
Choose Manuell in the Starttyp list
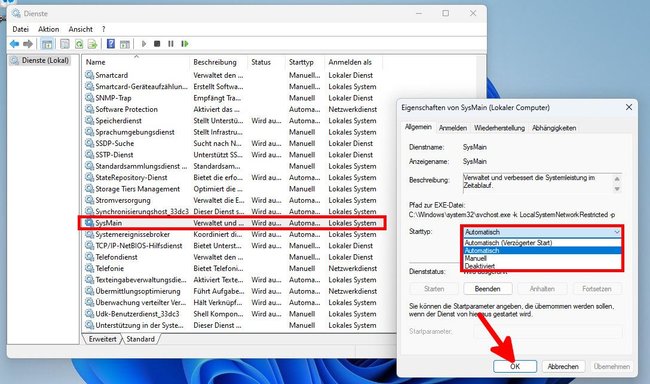click(x=541, y=258)
